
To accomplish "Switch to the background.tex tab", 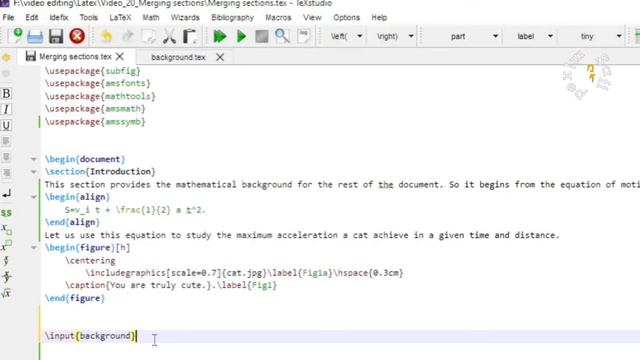I will click(x=178, y=57).
